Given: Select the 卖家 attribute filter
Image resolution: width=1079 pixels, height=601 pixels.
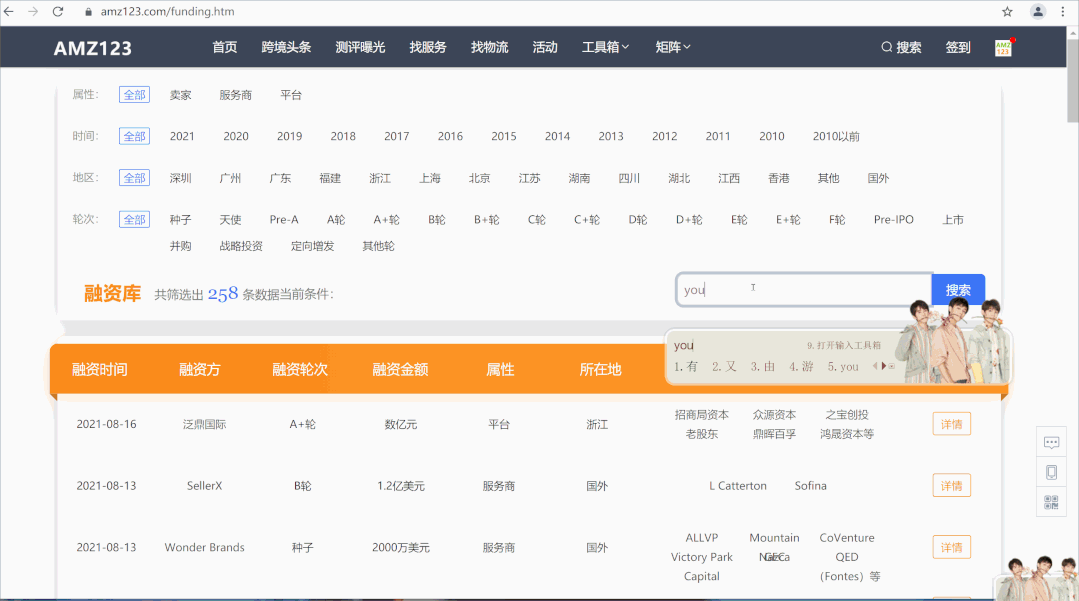Looking at the screenshot, I should point(180,94).
